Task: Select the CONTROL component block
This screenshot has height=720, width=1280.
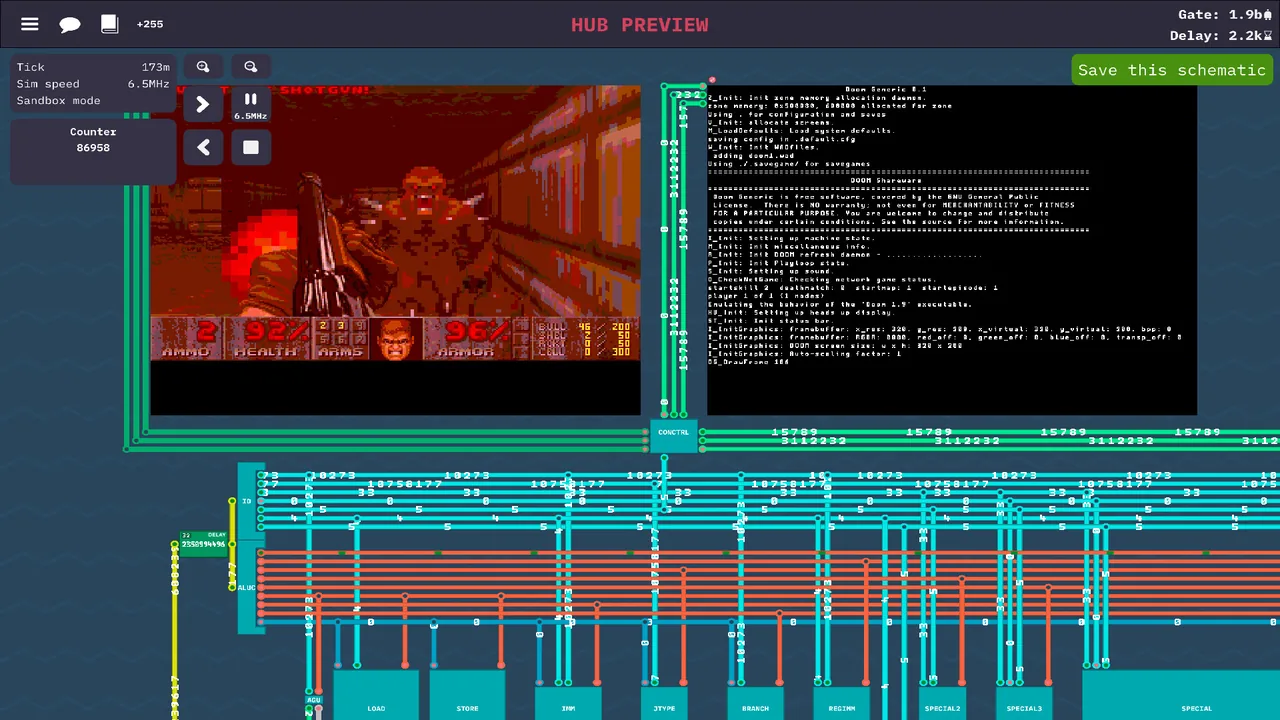Action: pos(674,437)
